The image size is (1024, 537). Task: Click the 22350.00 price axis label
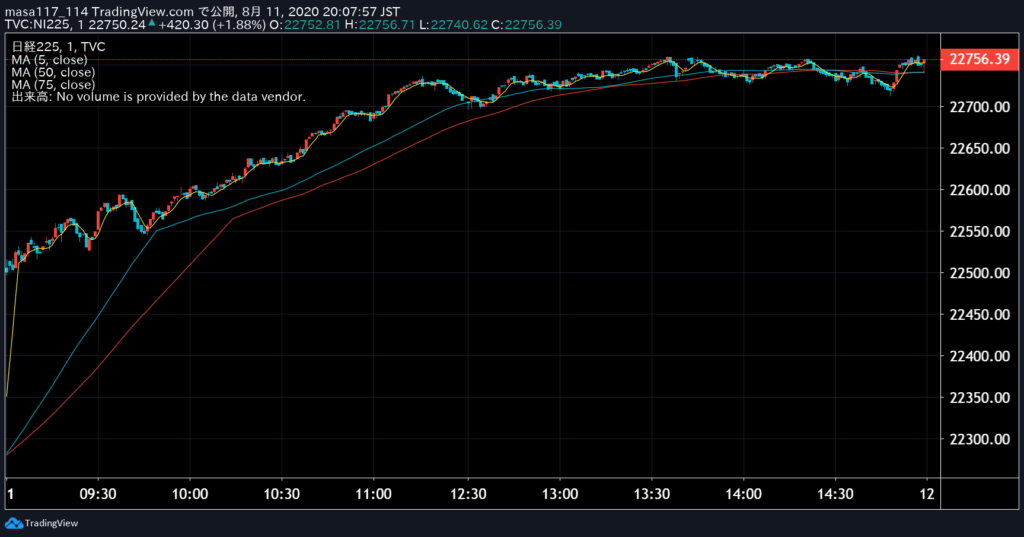979,397
